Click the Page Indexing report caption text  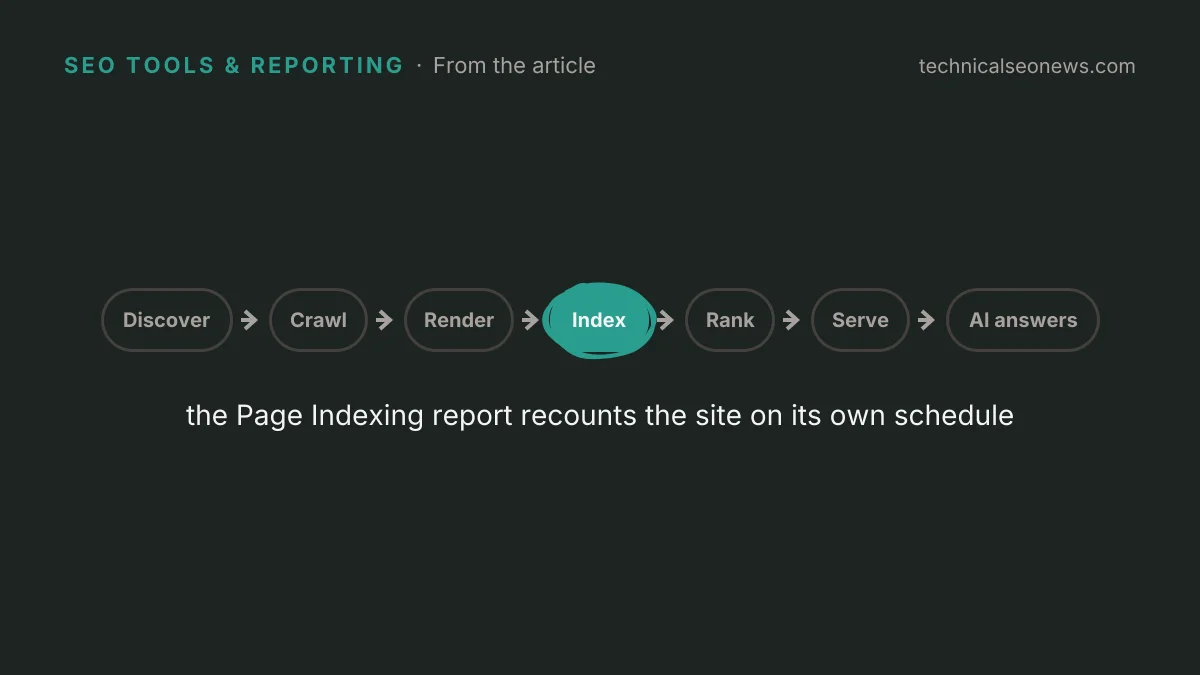tap(600, 416)
